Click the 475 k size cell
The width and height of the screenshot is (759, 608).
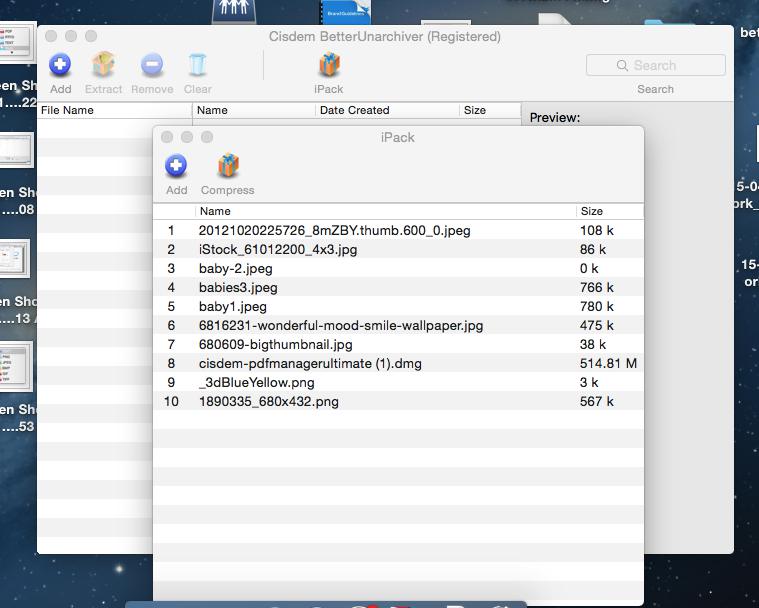(596, 325)
